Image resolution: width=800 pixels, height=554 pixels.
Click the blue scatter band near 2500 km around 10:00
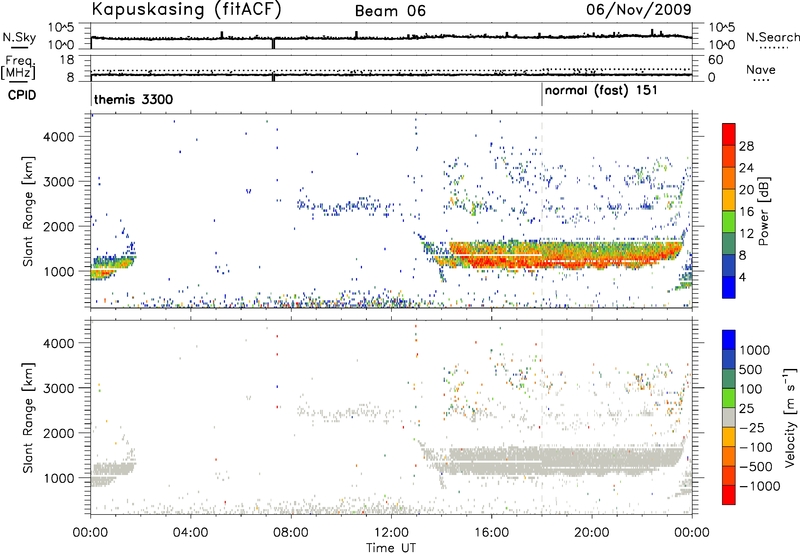(347, 207)
